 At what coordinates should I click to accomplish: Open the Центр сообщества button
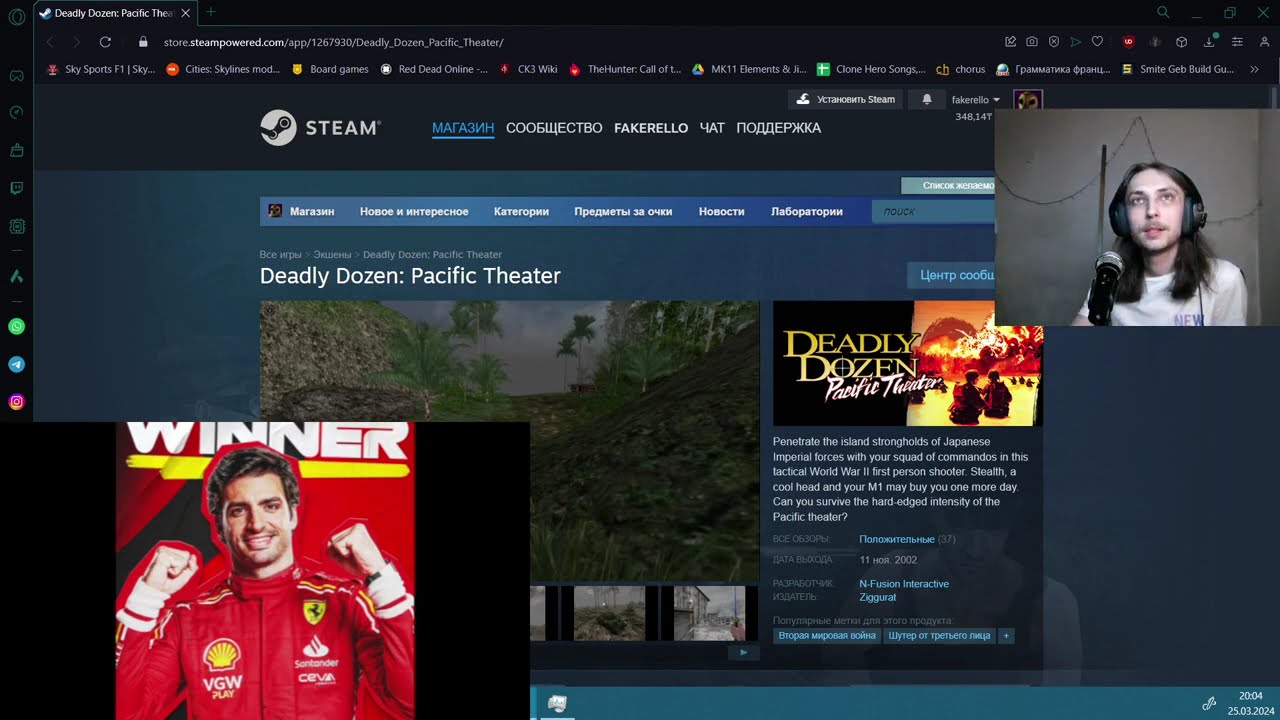coord(951,275)
